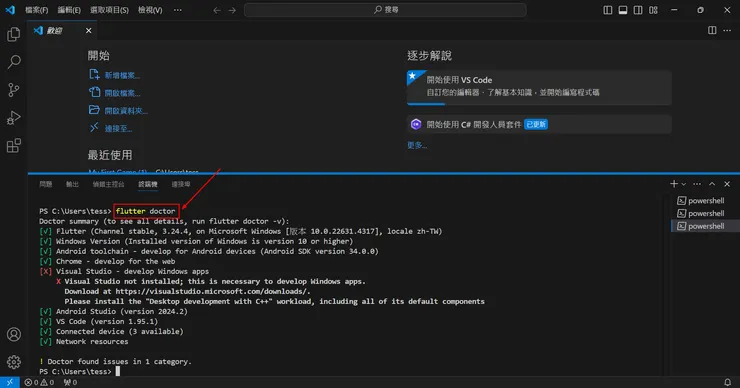
Task: Open the title bar overflow menu ellipsis
Action: tap(177, 10)
